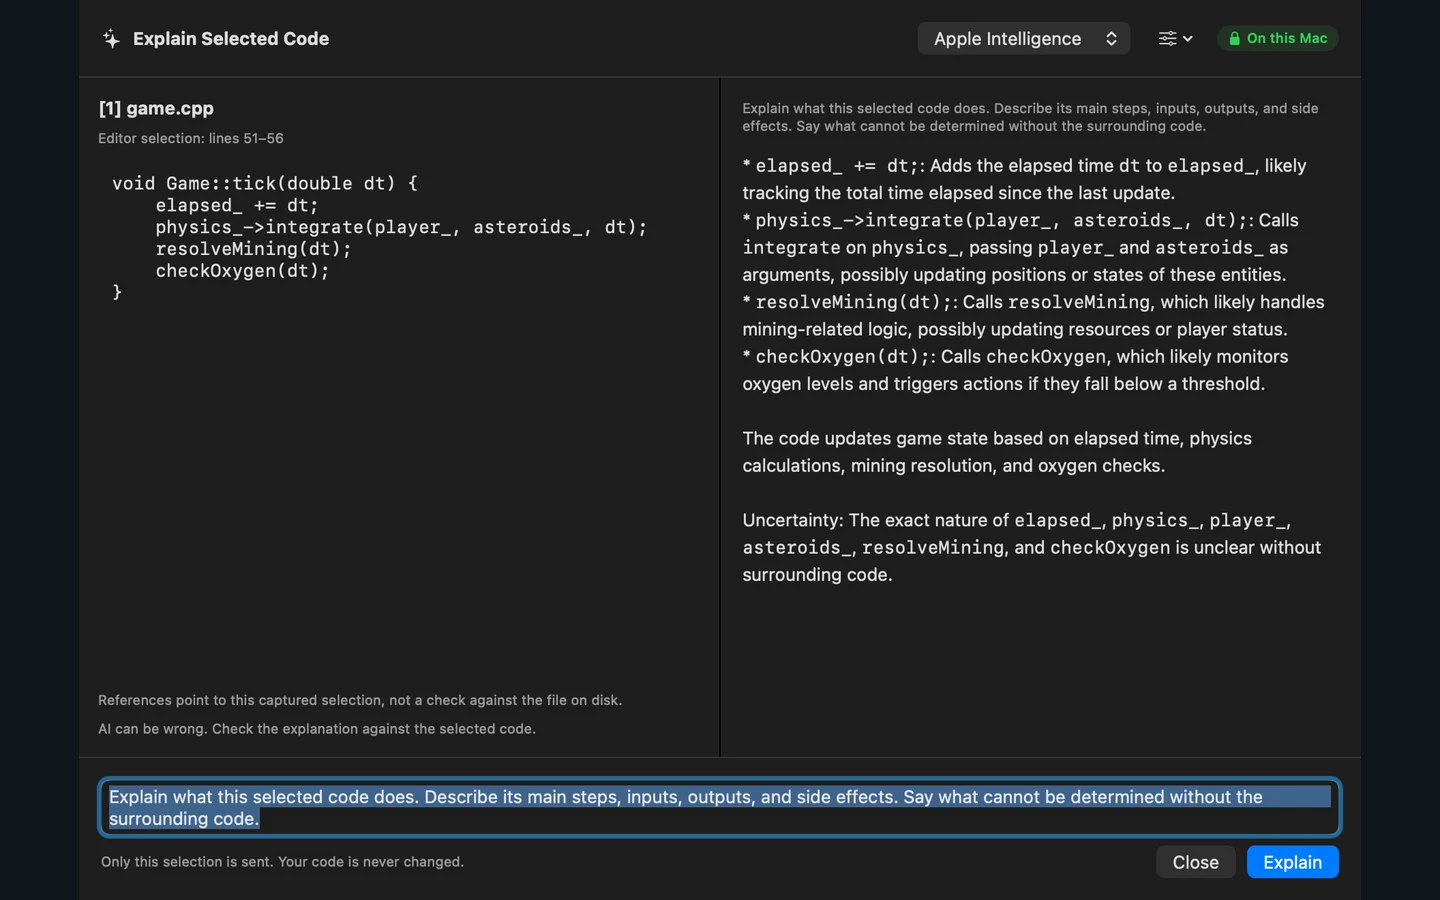Open the Apple Intelligence model dropdown
1440x900 pixels.
(x=1023, y=39)
